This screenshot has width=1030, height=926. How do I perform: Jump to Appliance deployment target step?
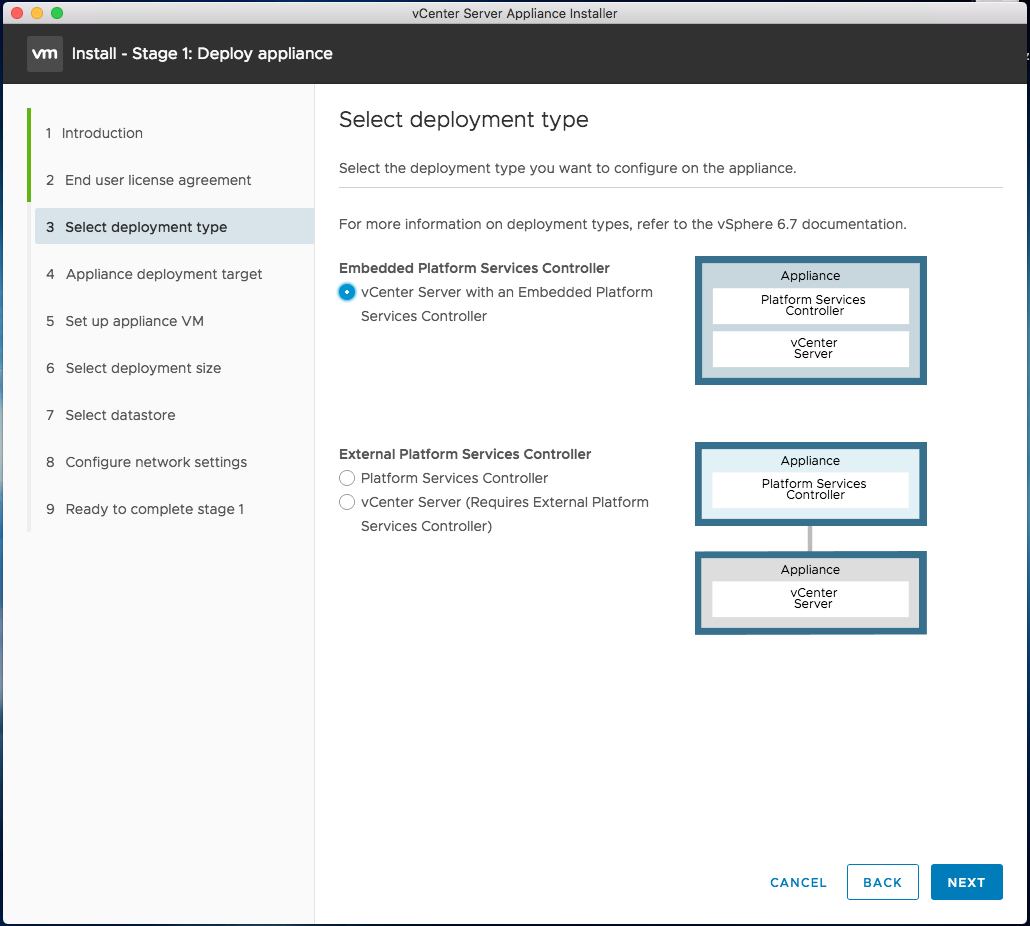click(x=164, y=274)
